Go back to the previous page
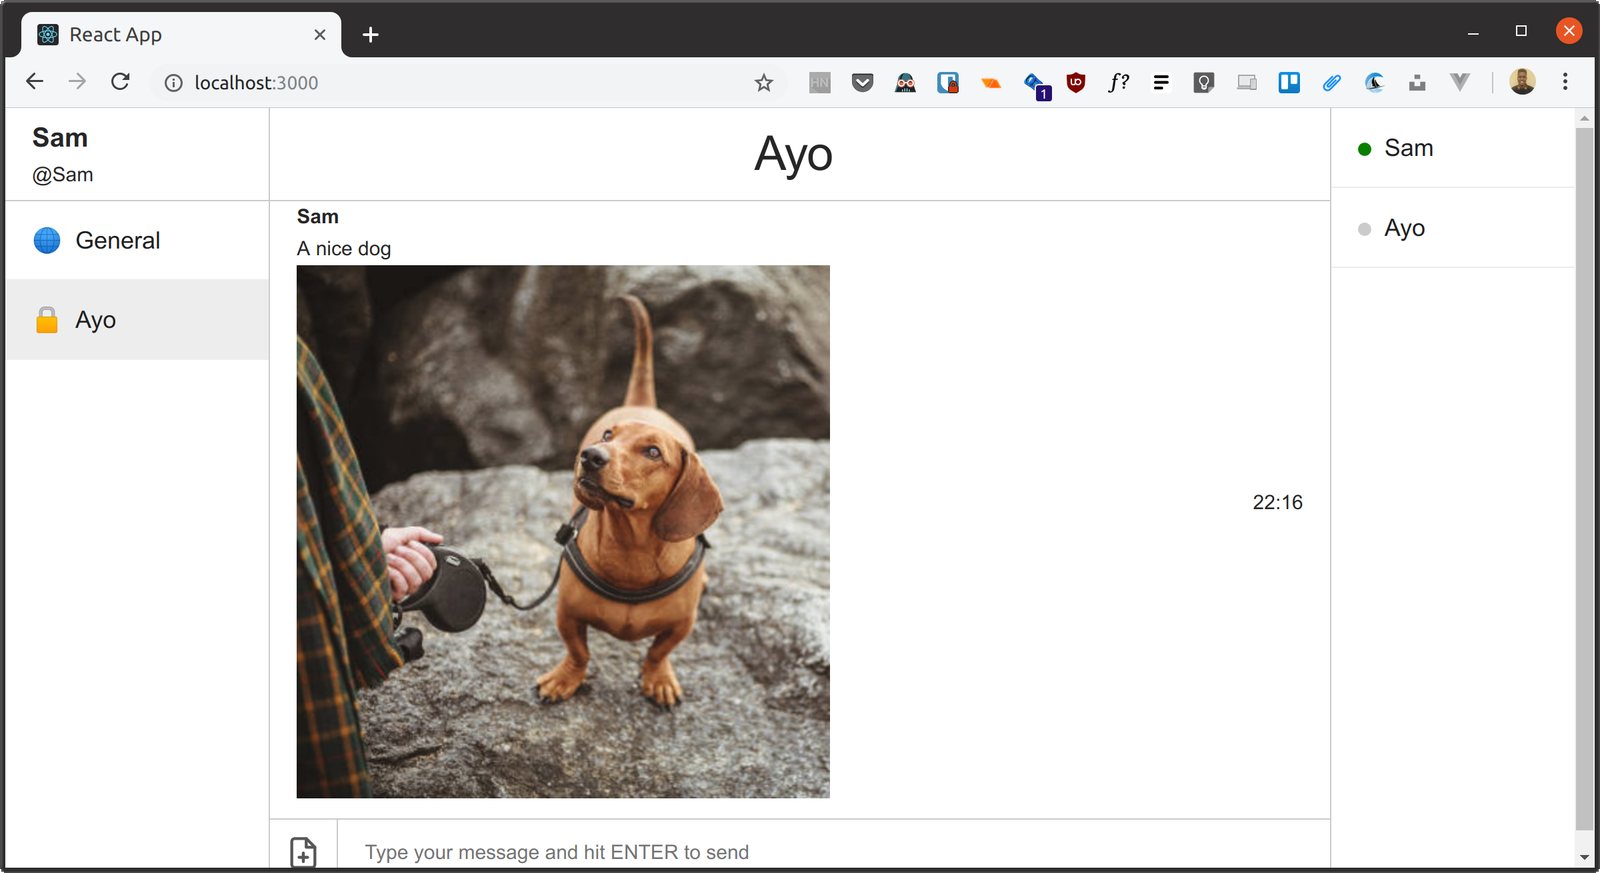1600x873 pixels. point(35,82)
